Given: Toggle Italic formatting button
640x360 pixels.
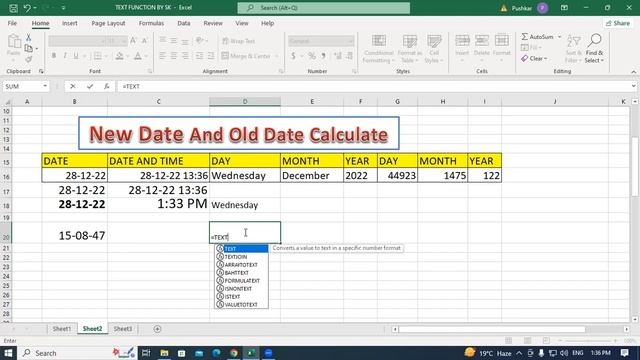Looking at the screenshot, I should coord(64,56).
